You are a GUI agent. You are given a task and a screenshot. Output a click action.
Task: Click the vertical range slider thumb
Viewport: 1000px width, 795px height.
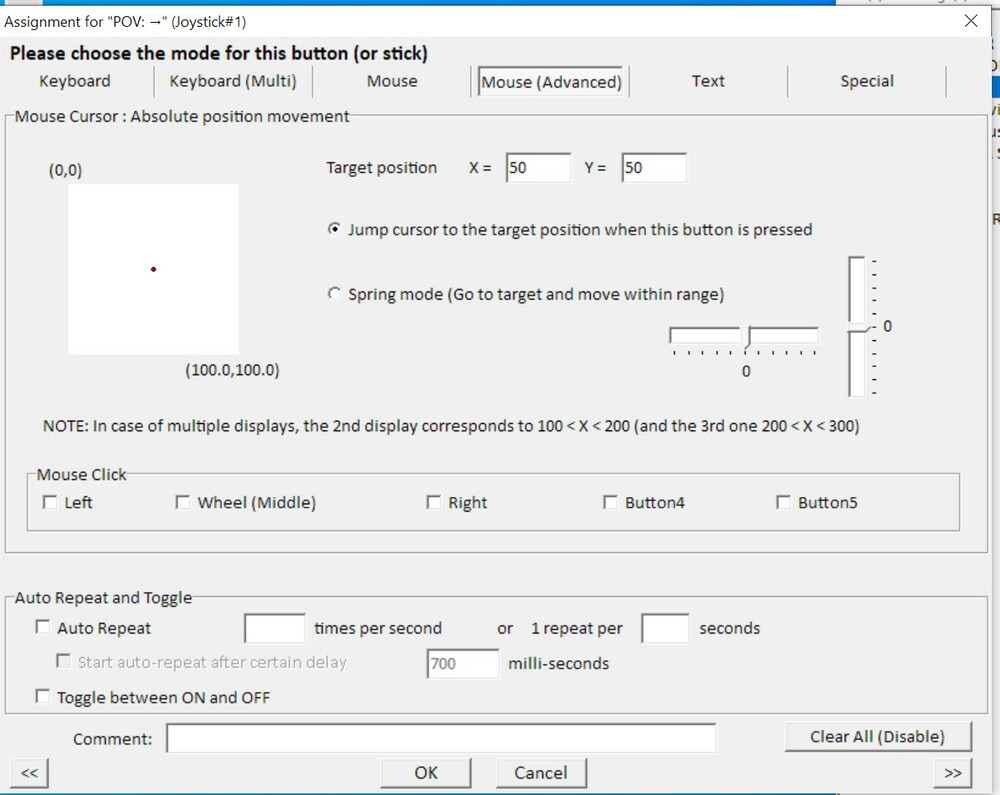[858, 327]
